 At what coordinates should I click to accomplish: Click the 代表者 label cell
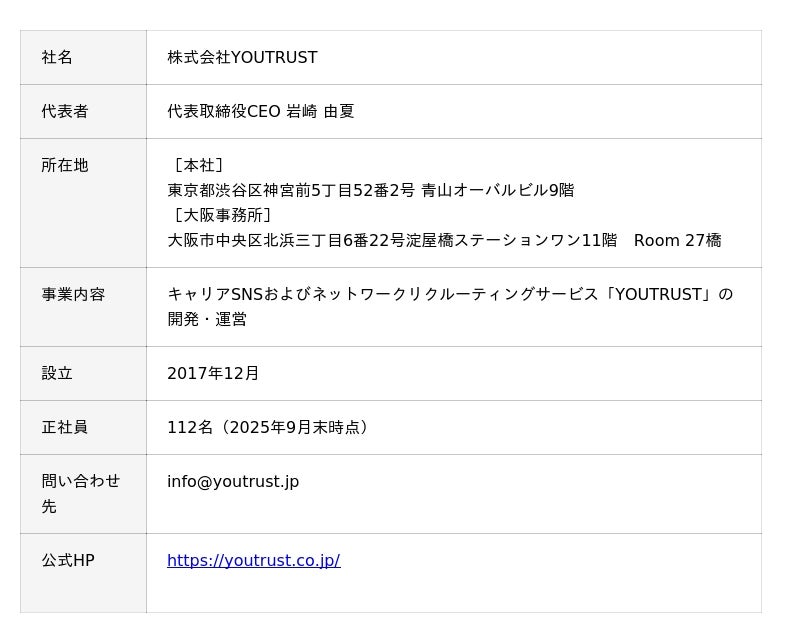tap(65, 111)
